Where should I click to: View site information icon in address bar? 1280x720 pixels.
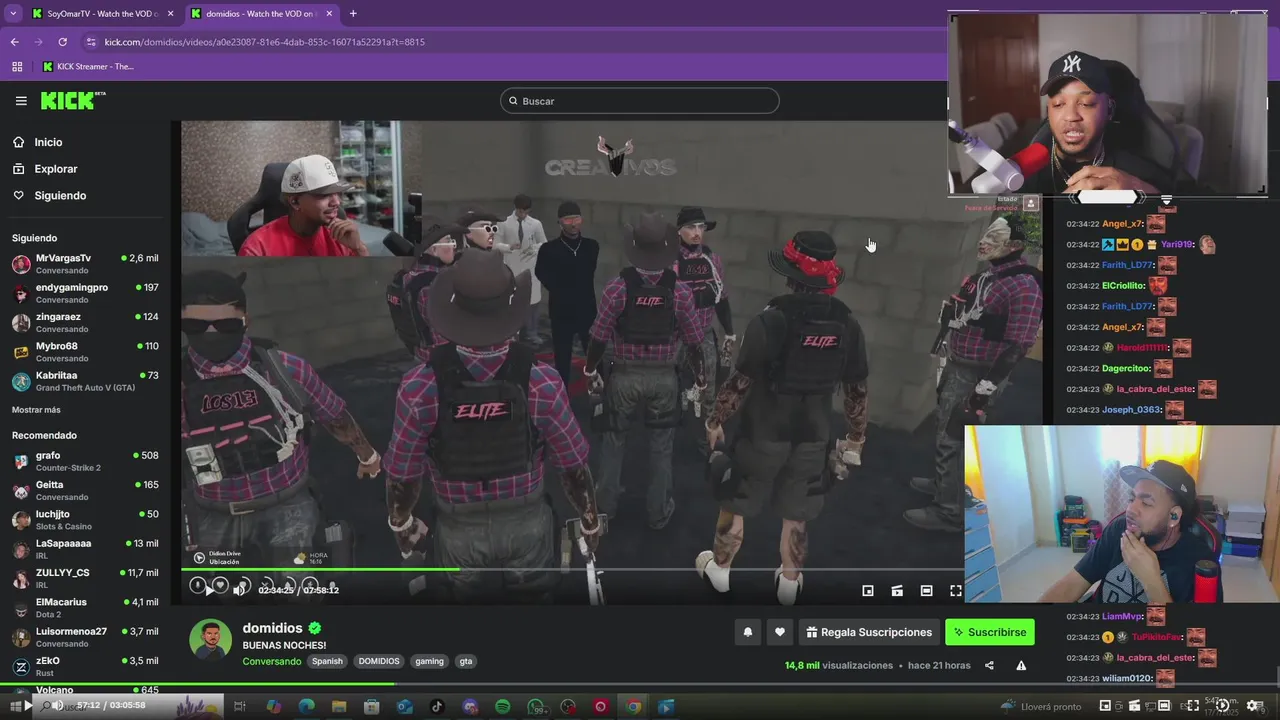point(91,42)
